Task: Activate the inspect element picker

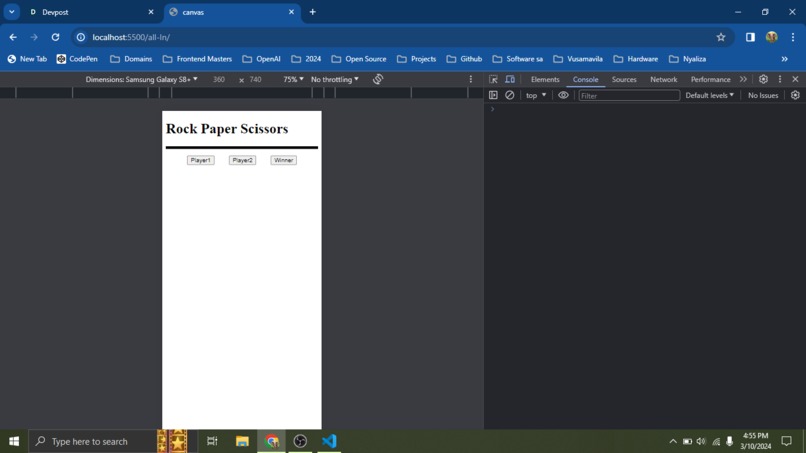Action: 493,79
